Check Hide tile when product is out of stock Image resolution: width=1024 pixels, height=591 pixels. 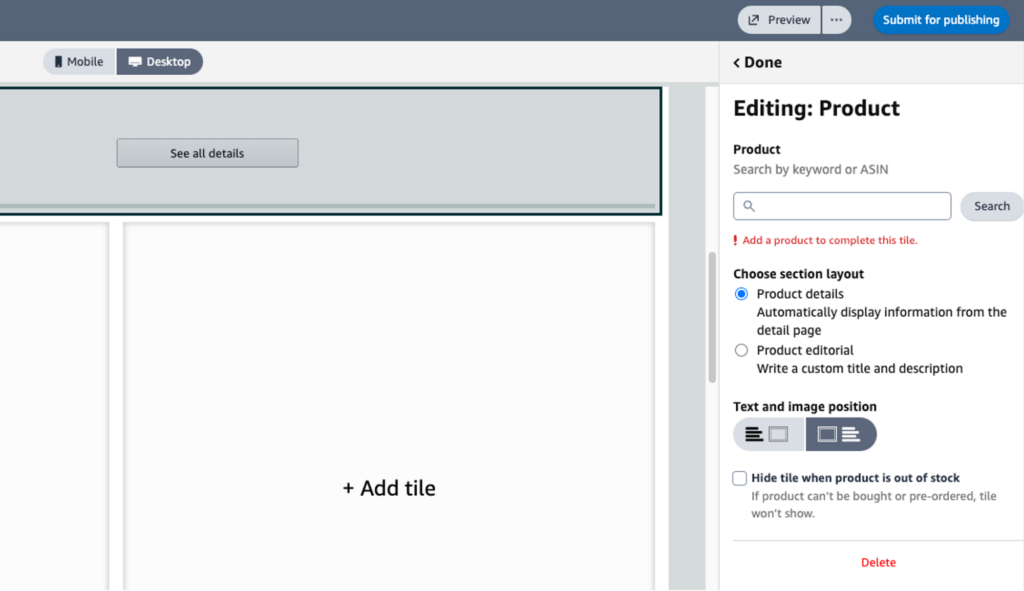(739, 478)
